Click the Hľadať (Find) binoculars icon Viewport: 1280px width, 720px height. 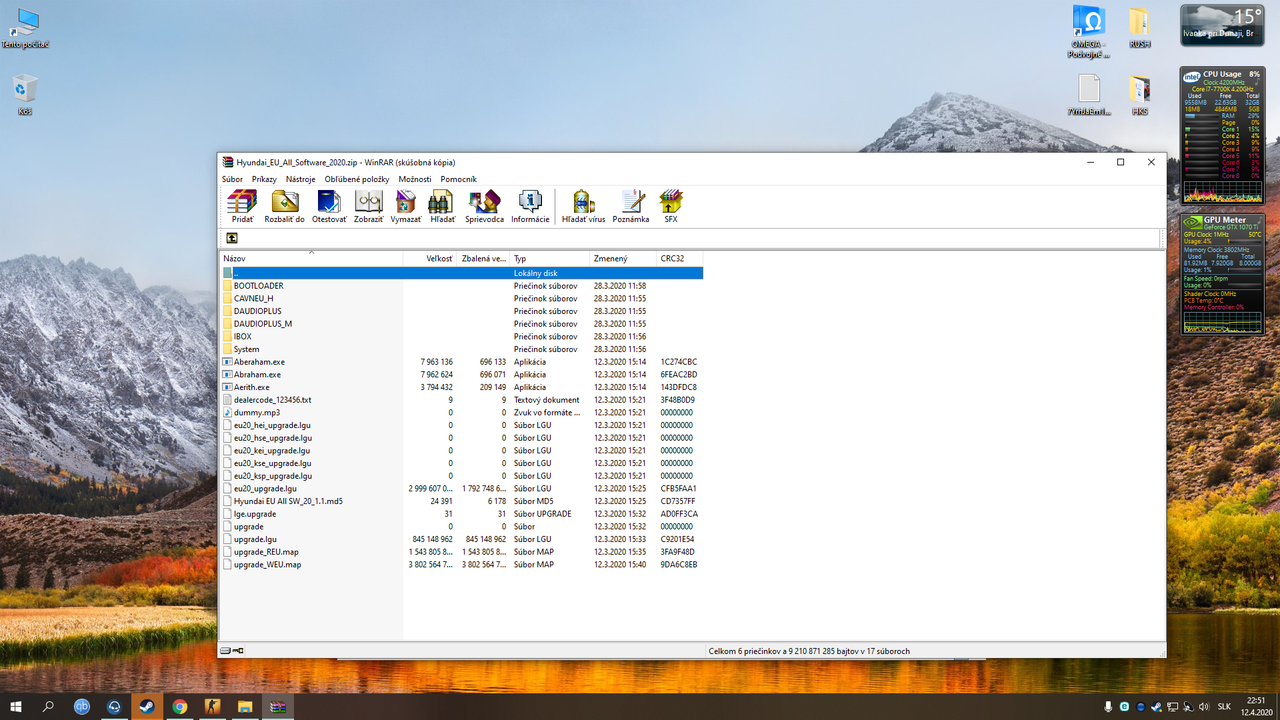[442, 206]
